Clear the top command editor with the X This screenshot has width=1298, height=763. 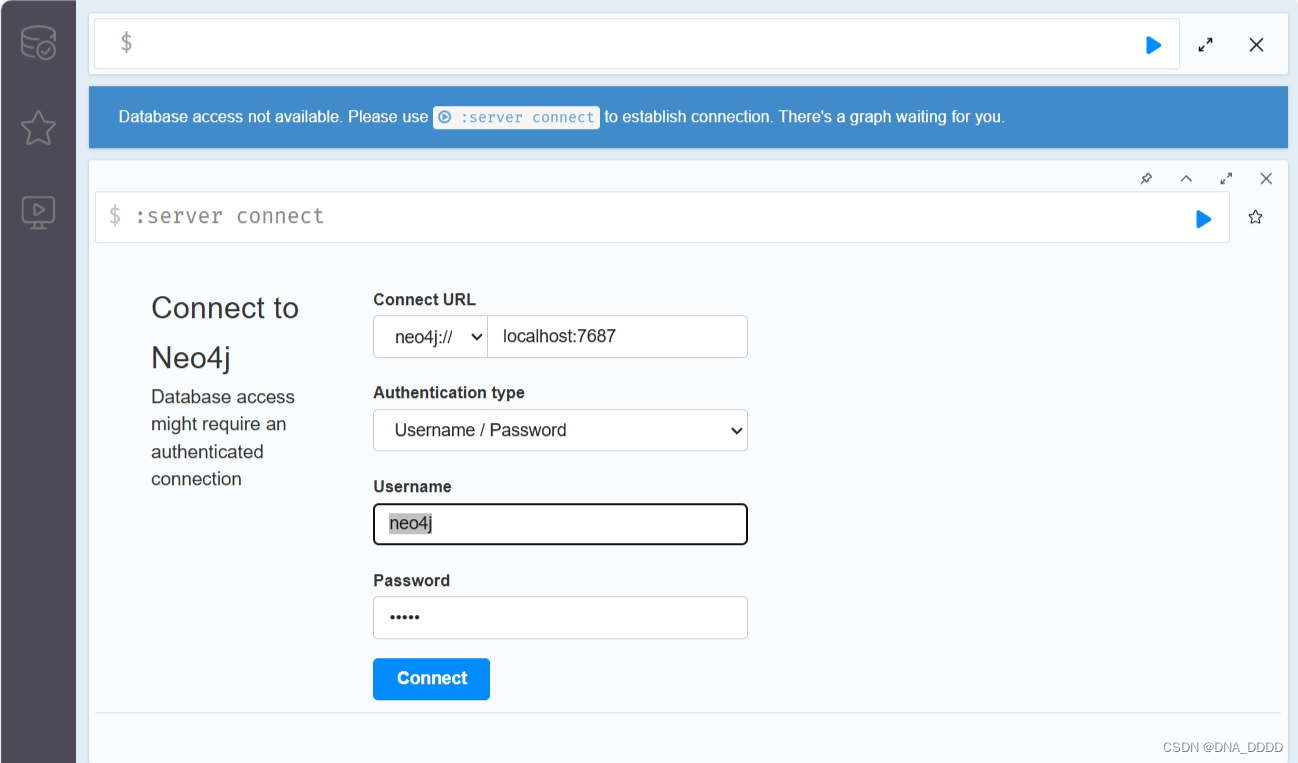pos(1256,44)
